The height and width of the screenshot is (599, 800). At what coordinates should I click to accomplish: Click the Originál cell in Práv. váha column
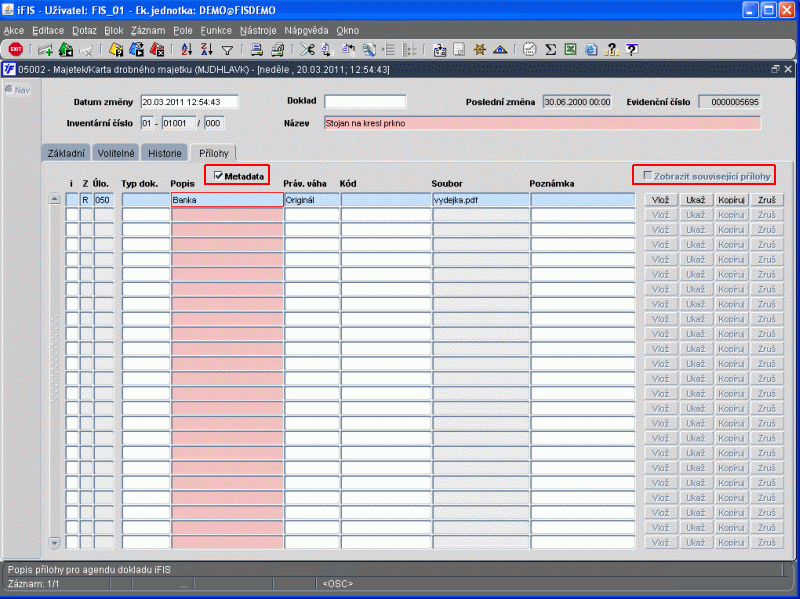point(312,200)
